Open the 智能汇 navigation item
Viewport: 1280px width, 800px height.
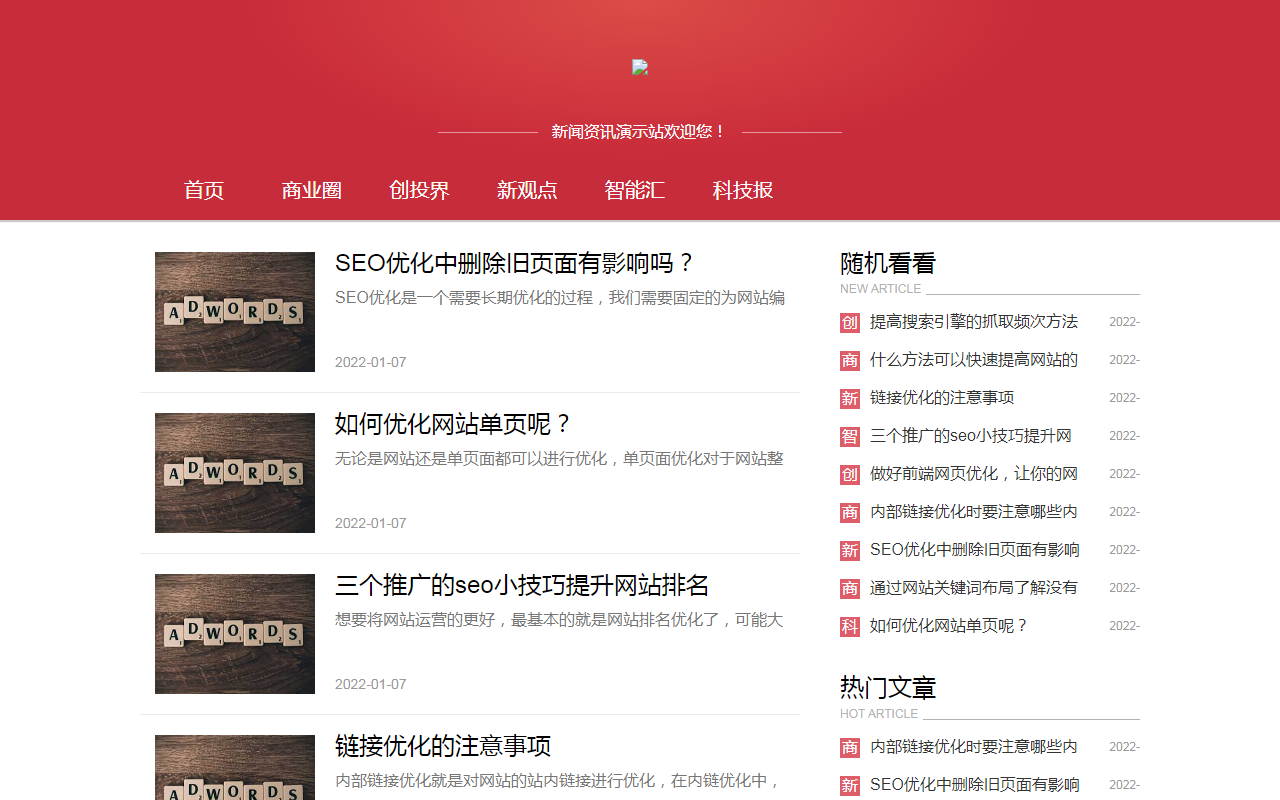[635, 190]
